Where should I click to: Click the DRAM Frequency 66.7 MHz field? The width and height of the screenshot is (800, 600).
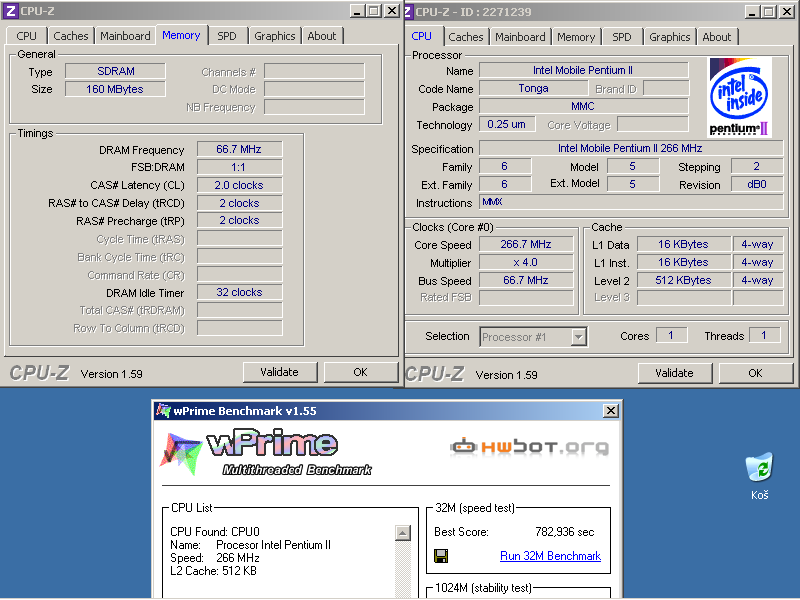(x=239, y=149)
